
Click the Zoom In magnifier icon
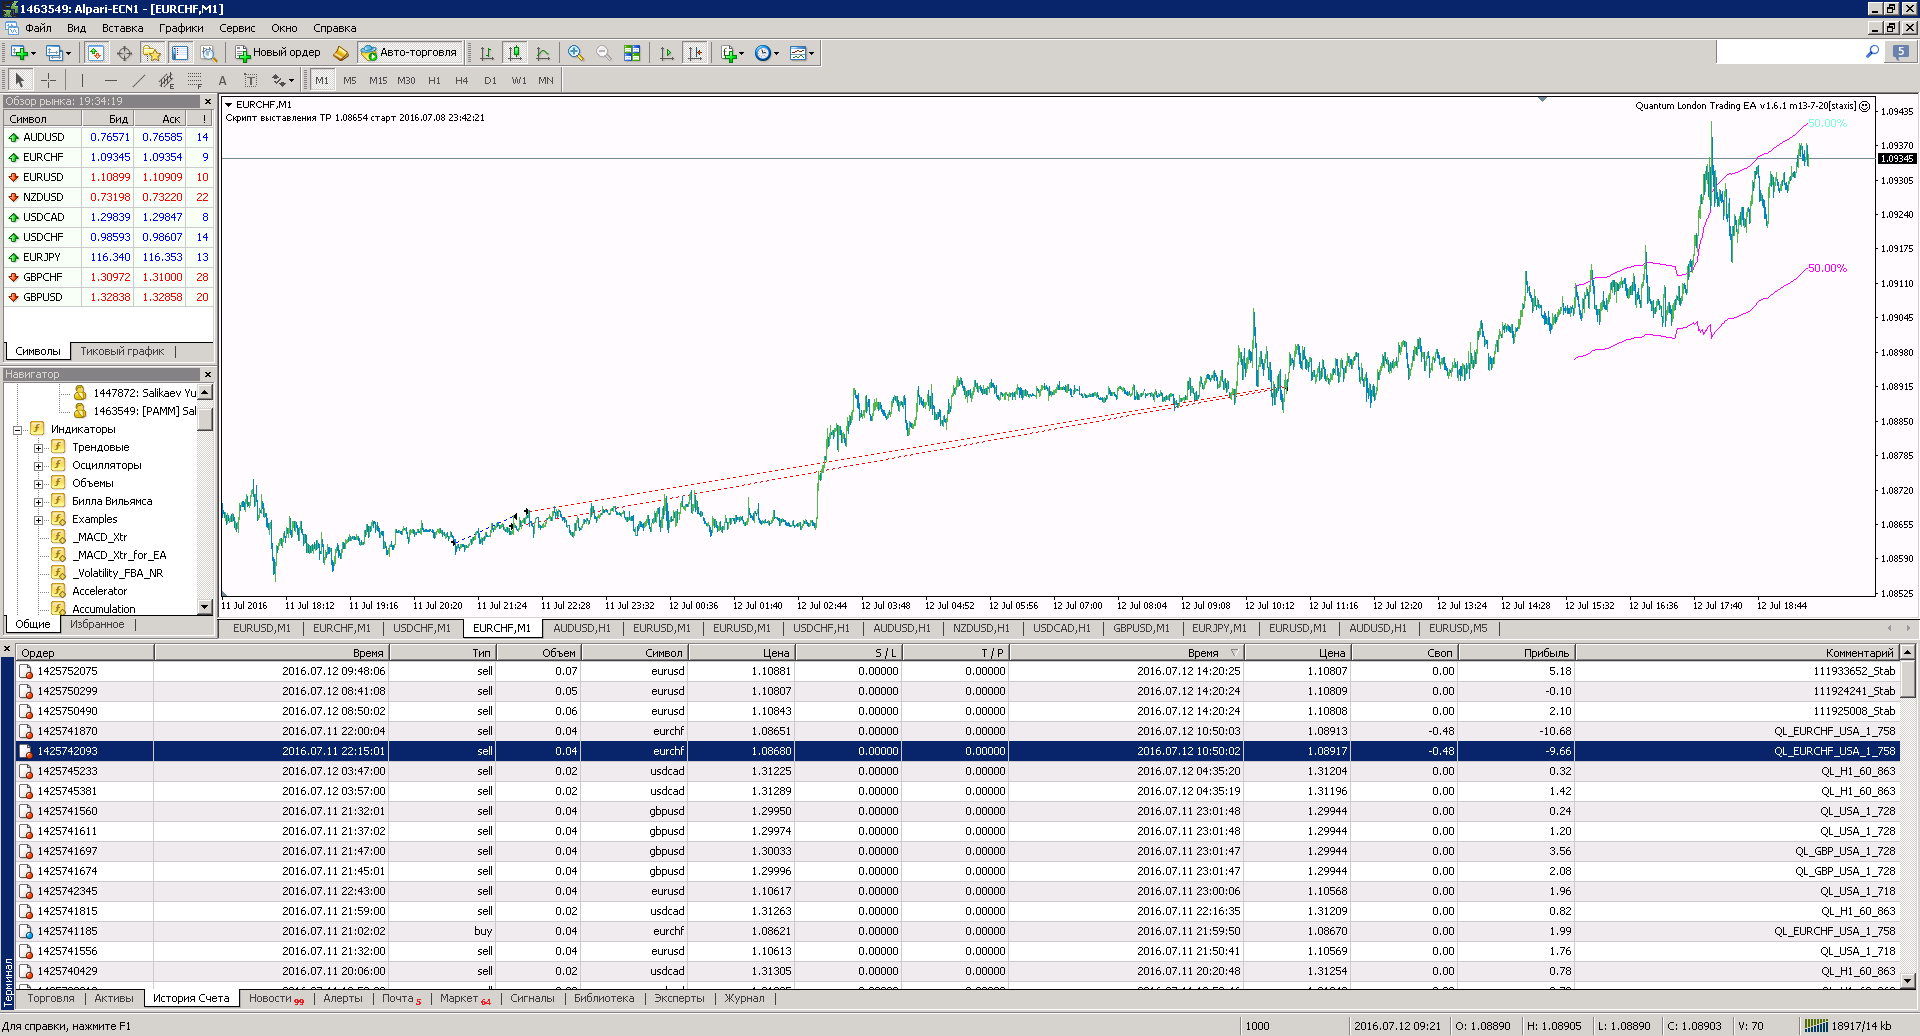(575, 53)
